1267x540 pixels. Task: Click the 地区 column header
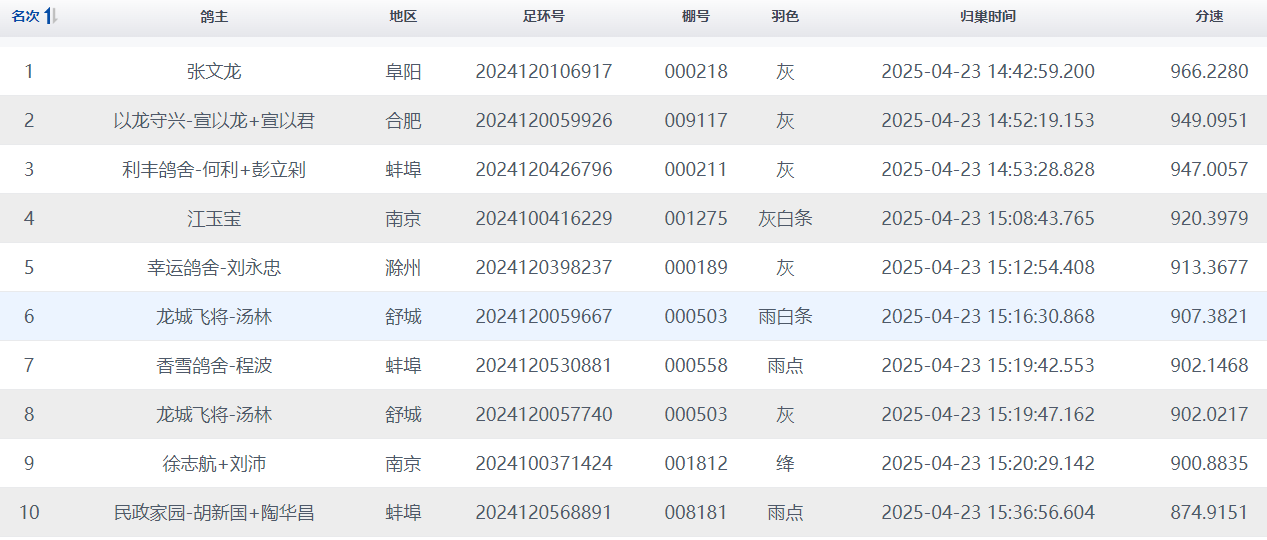[x=403, y=17]
